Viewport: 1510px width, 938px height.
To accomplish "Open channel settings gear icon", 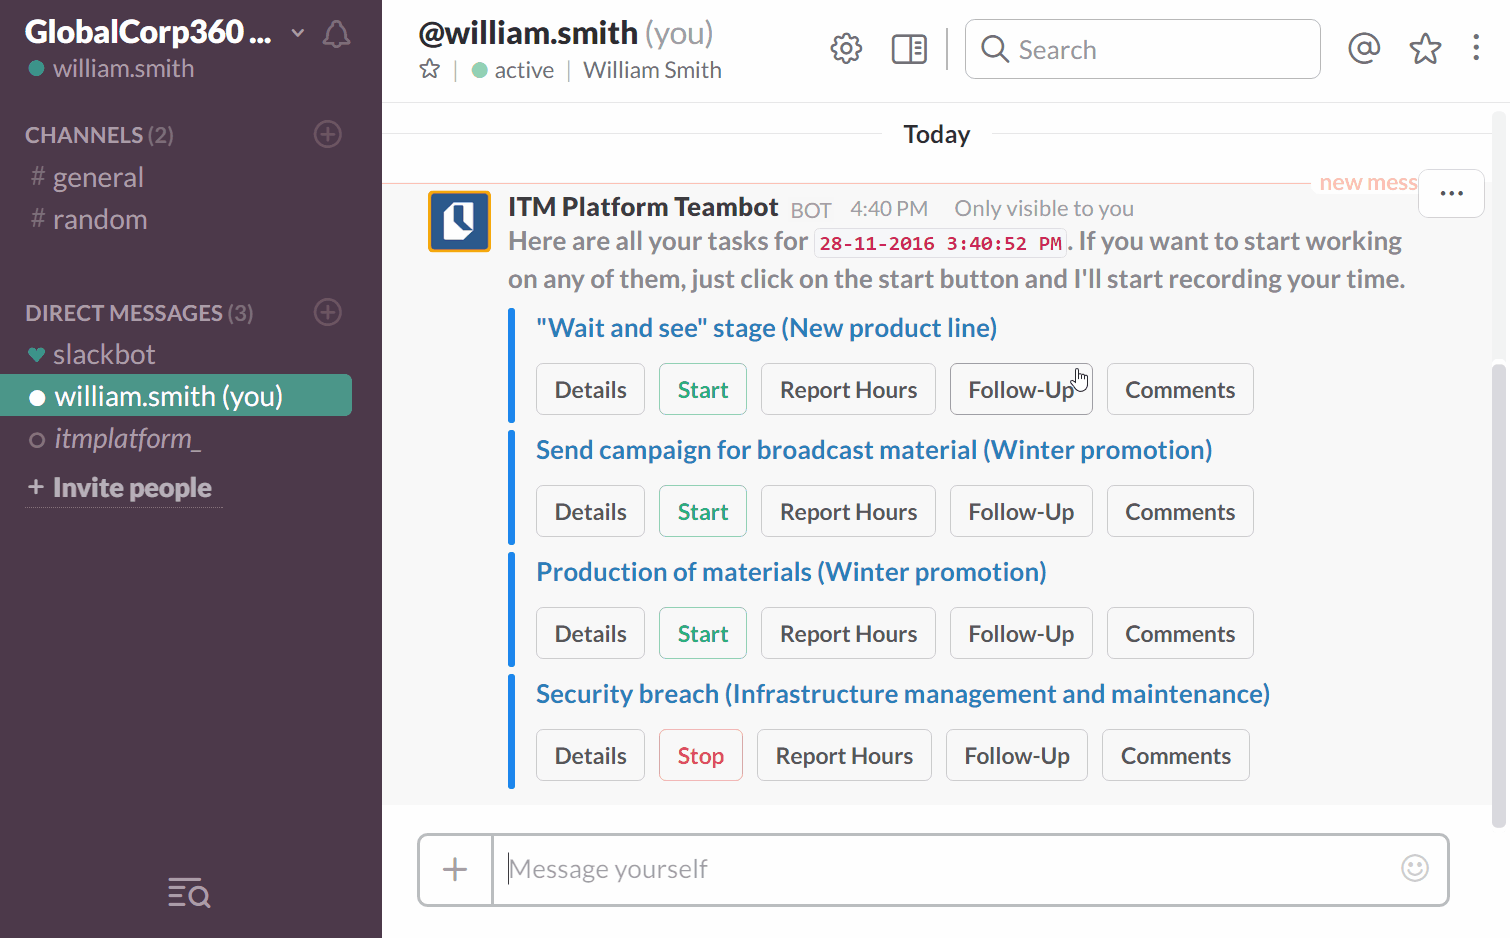I will (846, 49).
